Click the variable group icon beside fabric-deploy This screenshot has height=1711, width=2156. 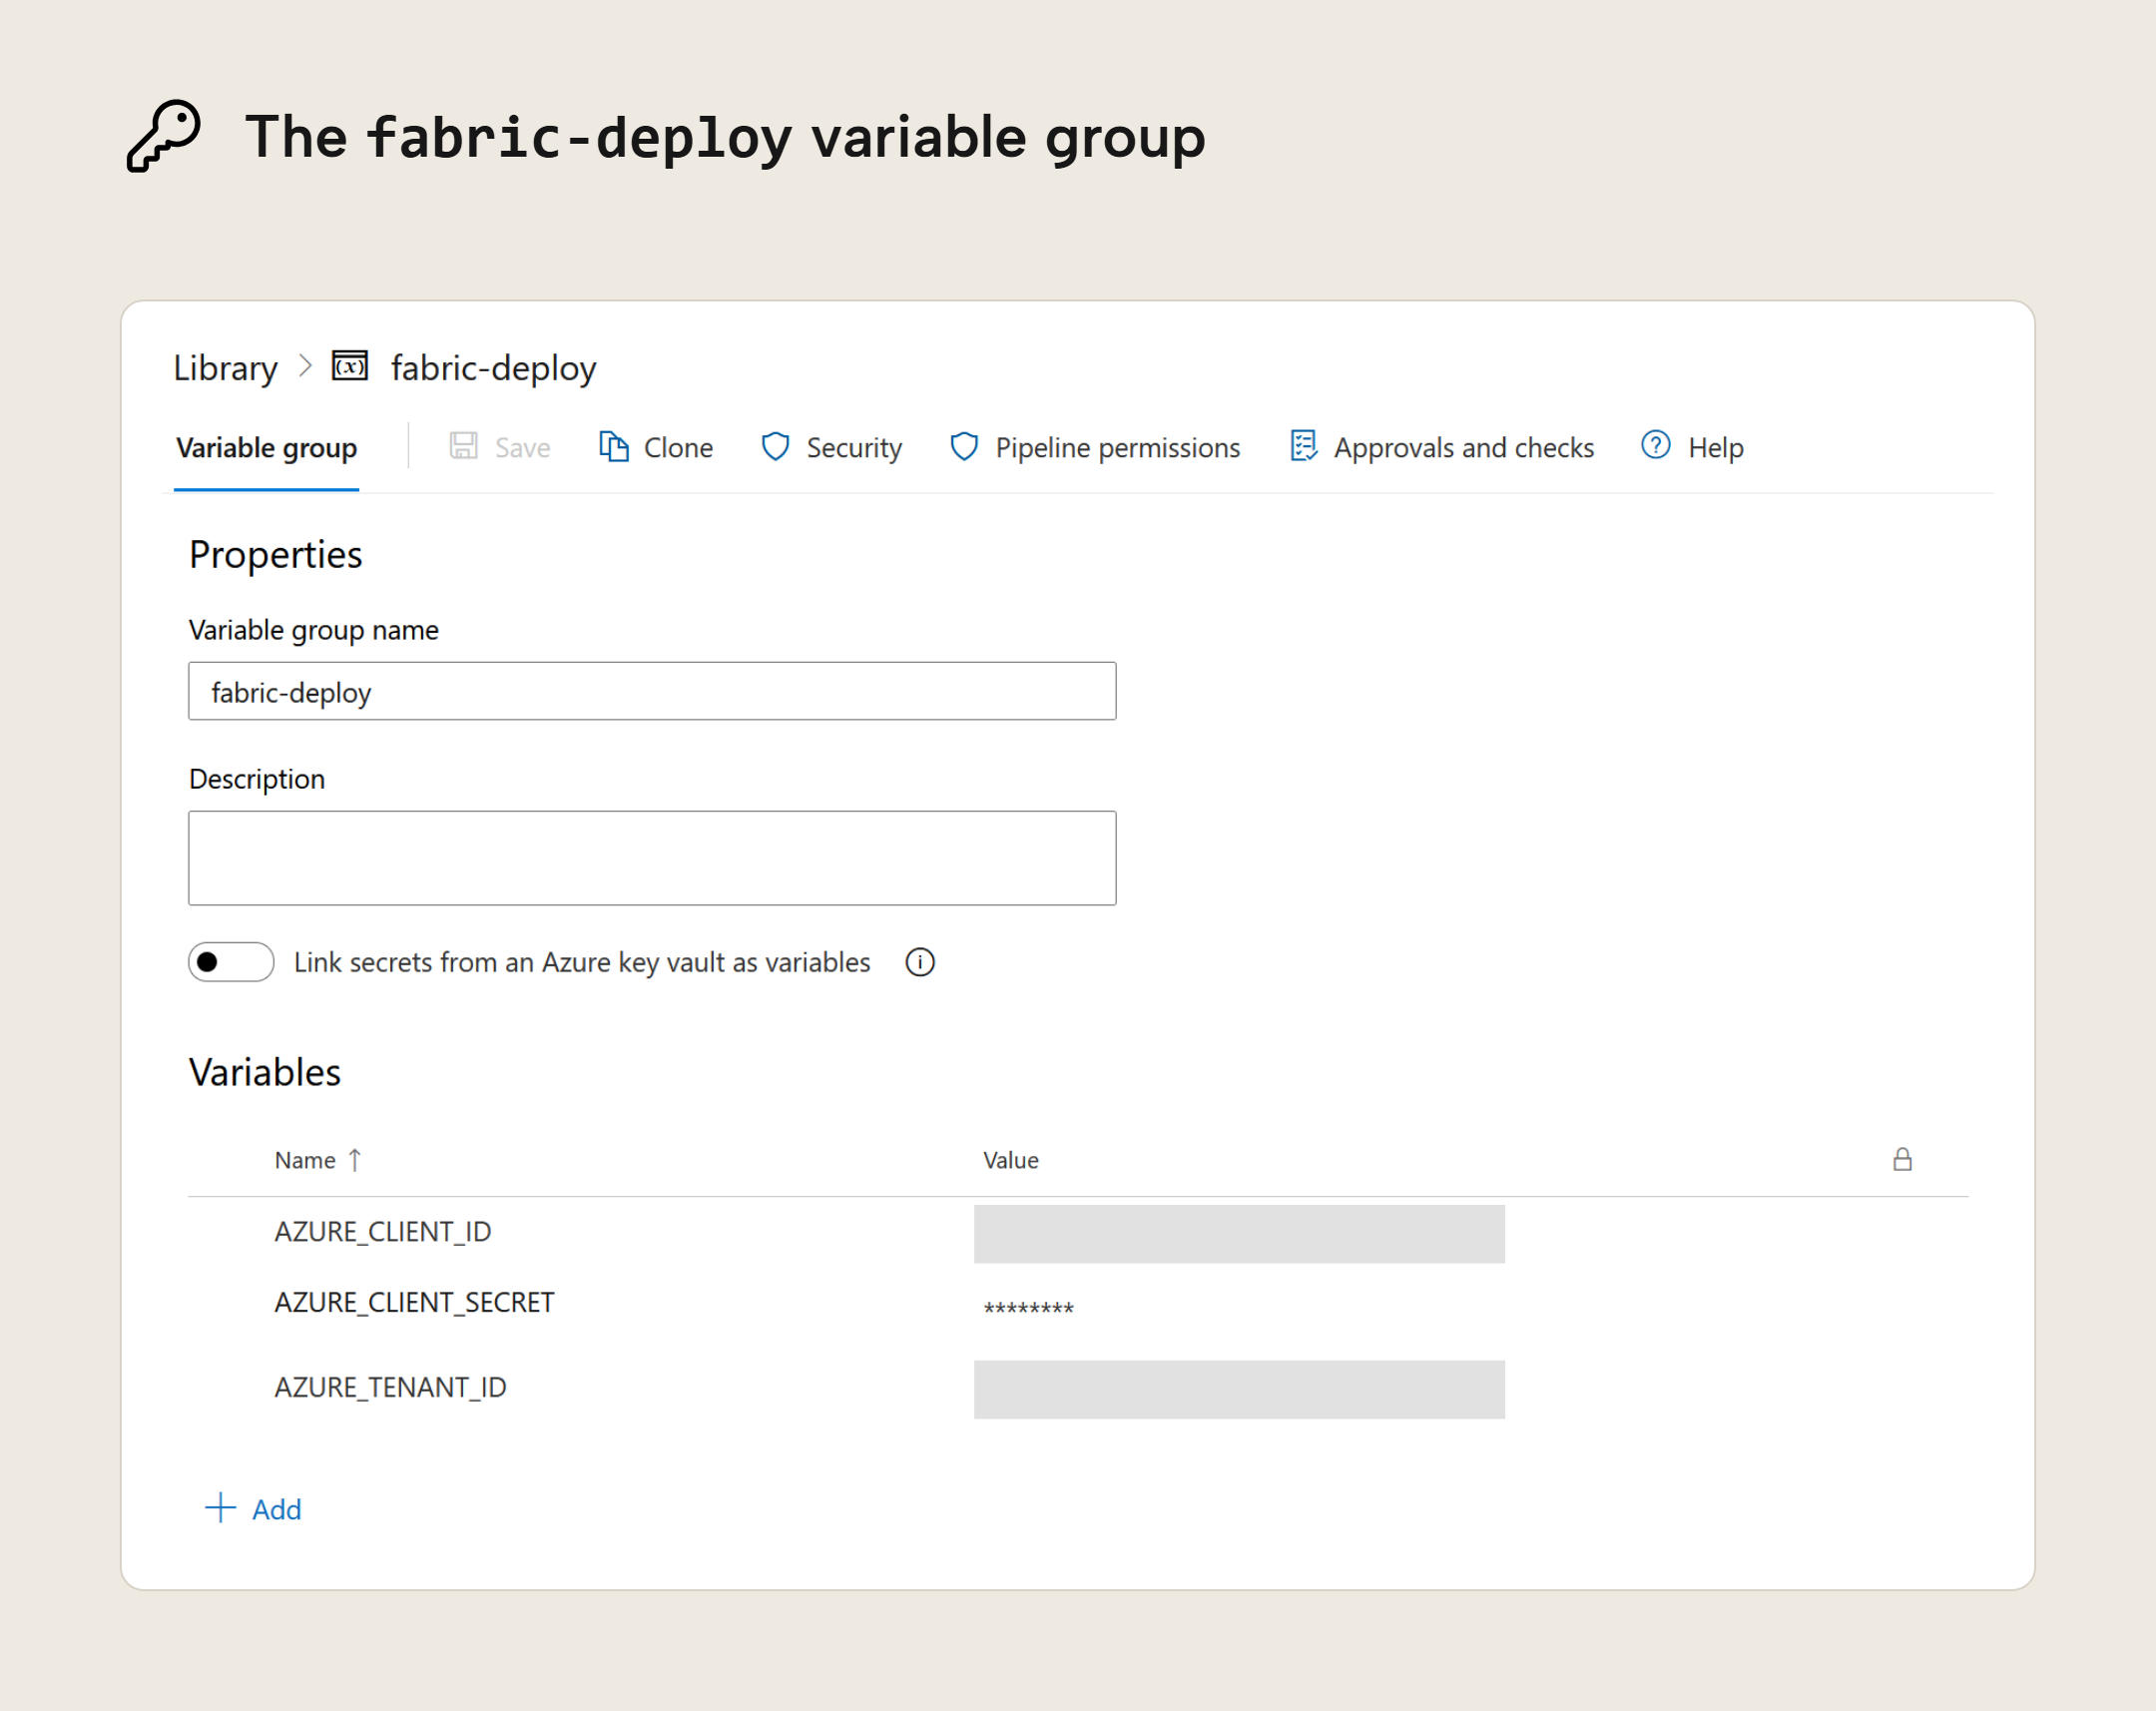350,366
